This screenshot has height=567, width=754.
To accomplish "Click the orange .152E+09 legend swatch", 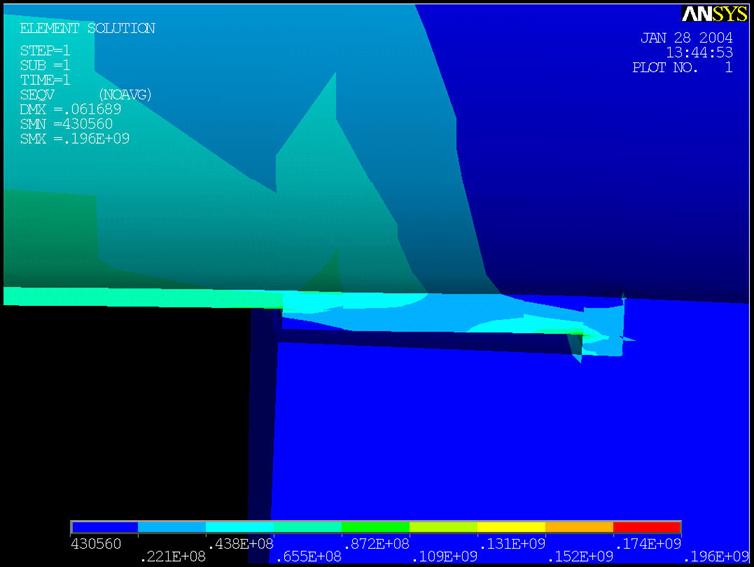I will [579, 528].
